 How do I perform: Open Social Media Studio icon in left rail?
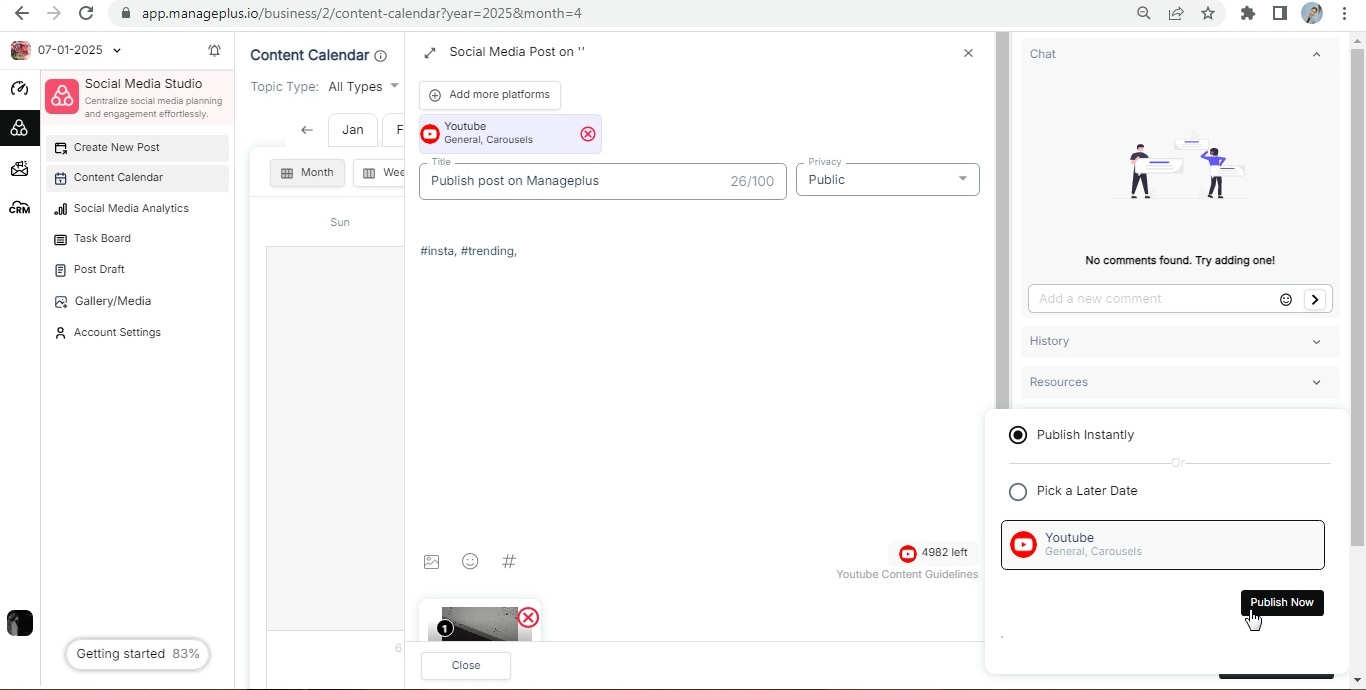tap(19, 128)
